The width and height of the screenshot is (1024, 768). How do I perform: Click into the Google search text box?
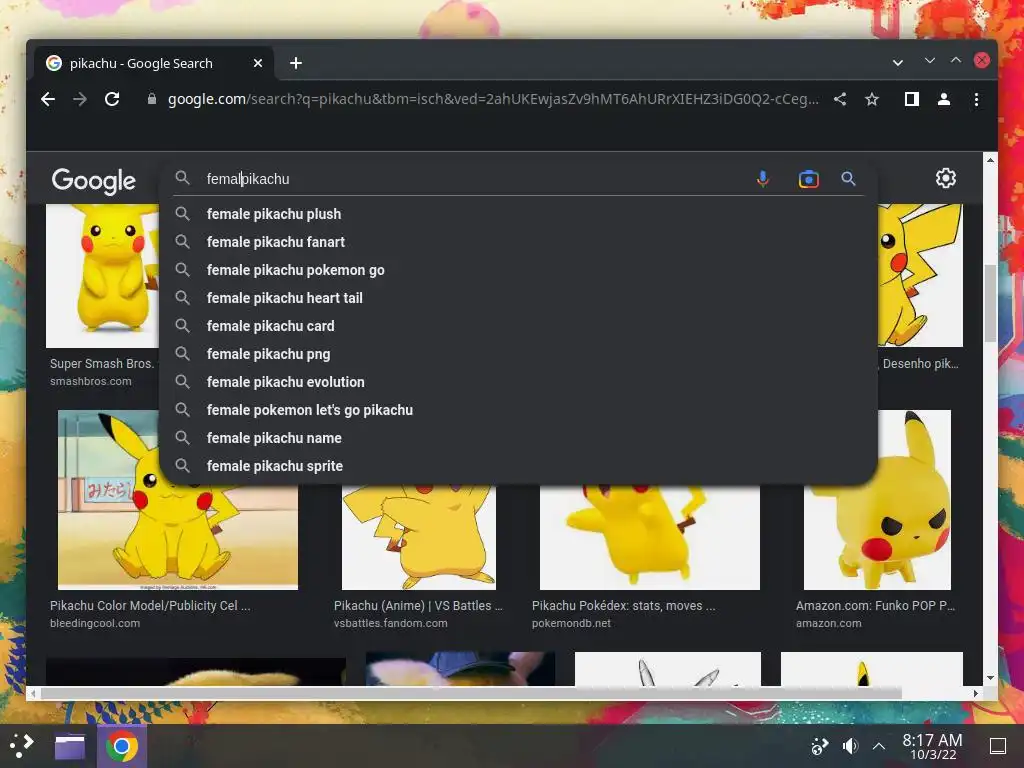[477, 179]
